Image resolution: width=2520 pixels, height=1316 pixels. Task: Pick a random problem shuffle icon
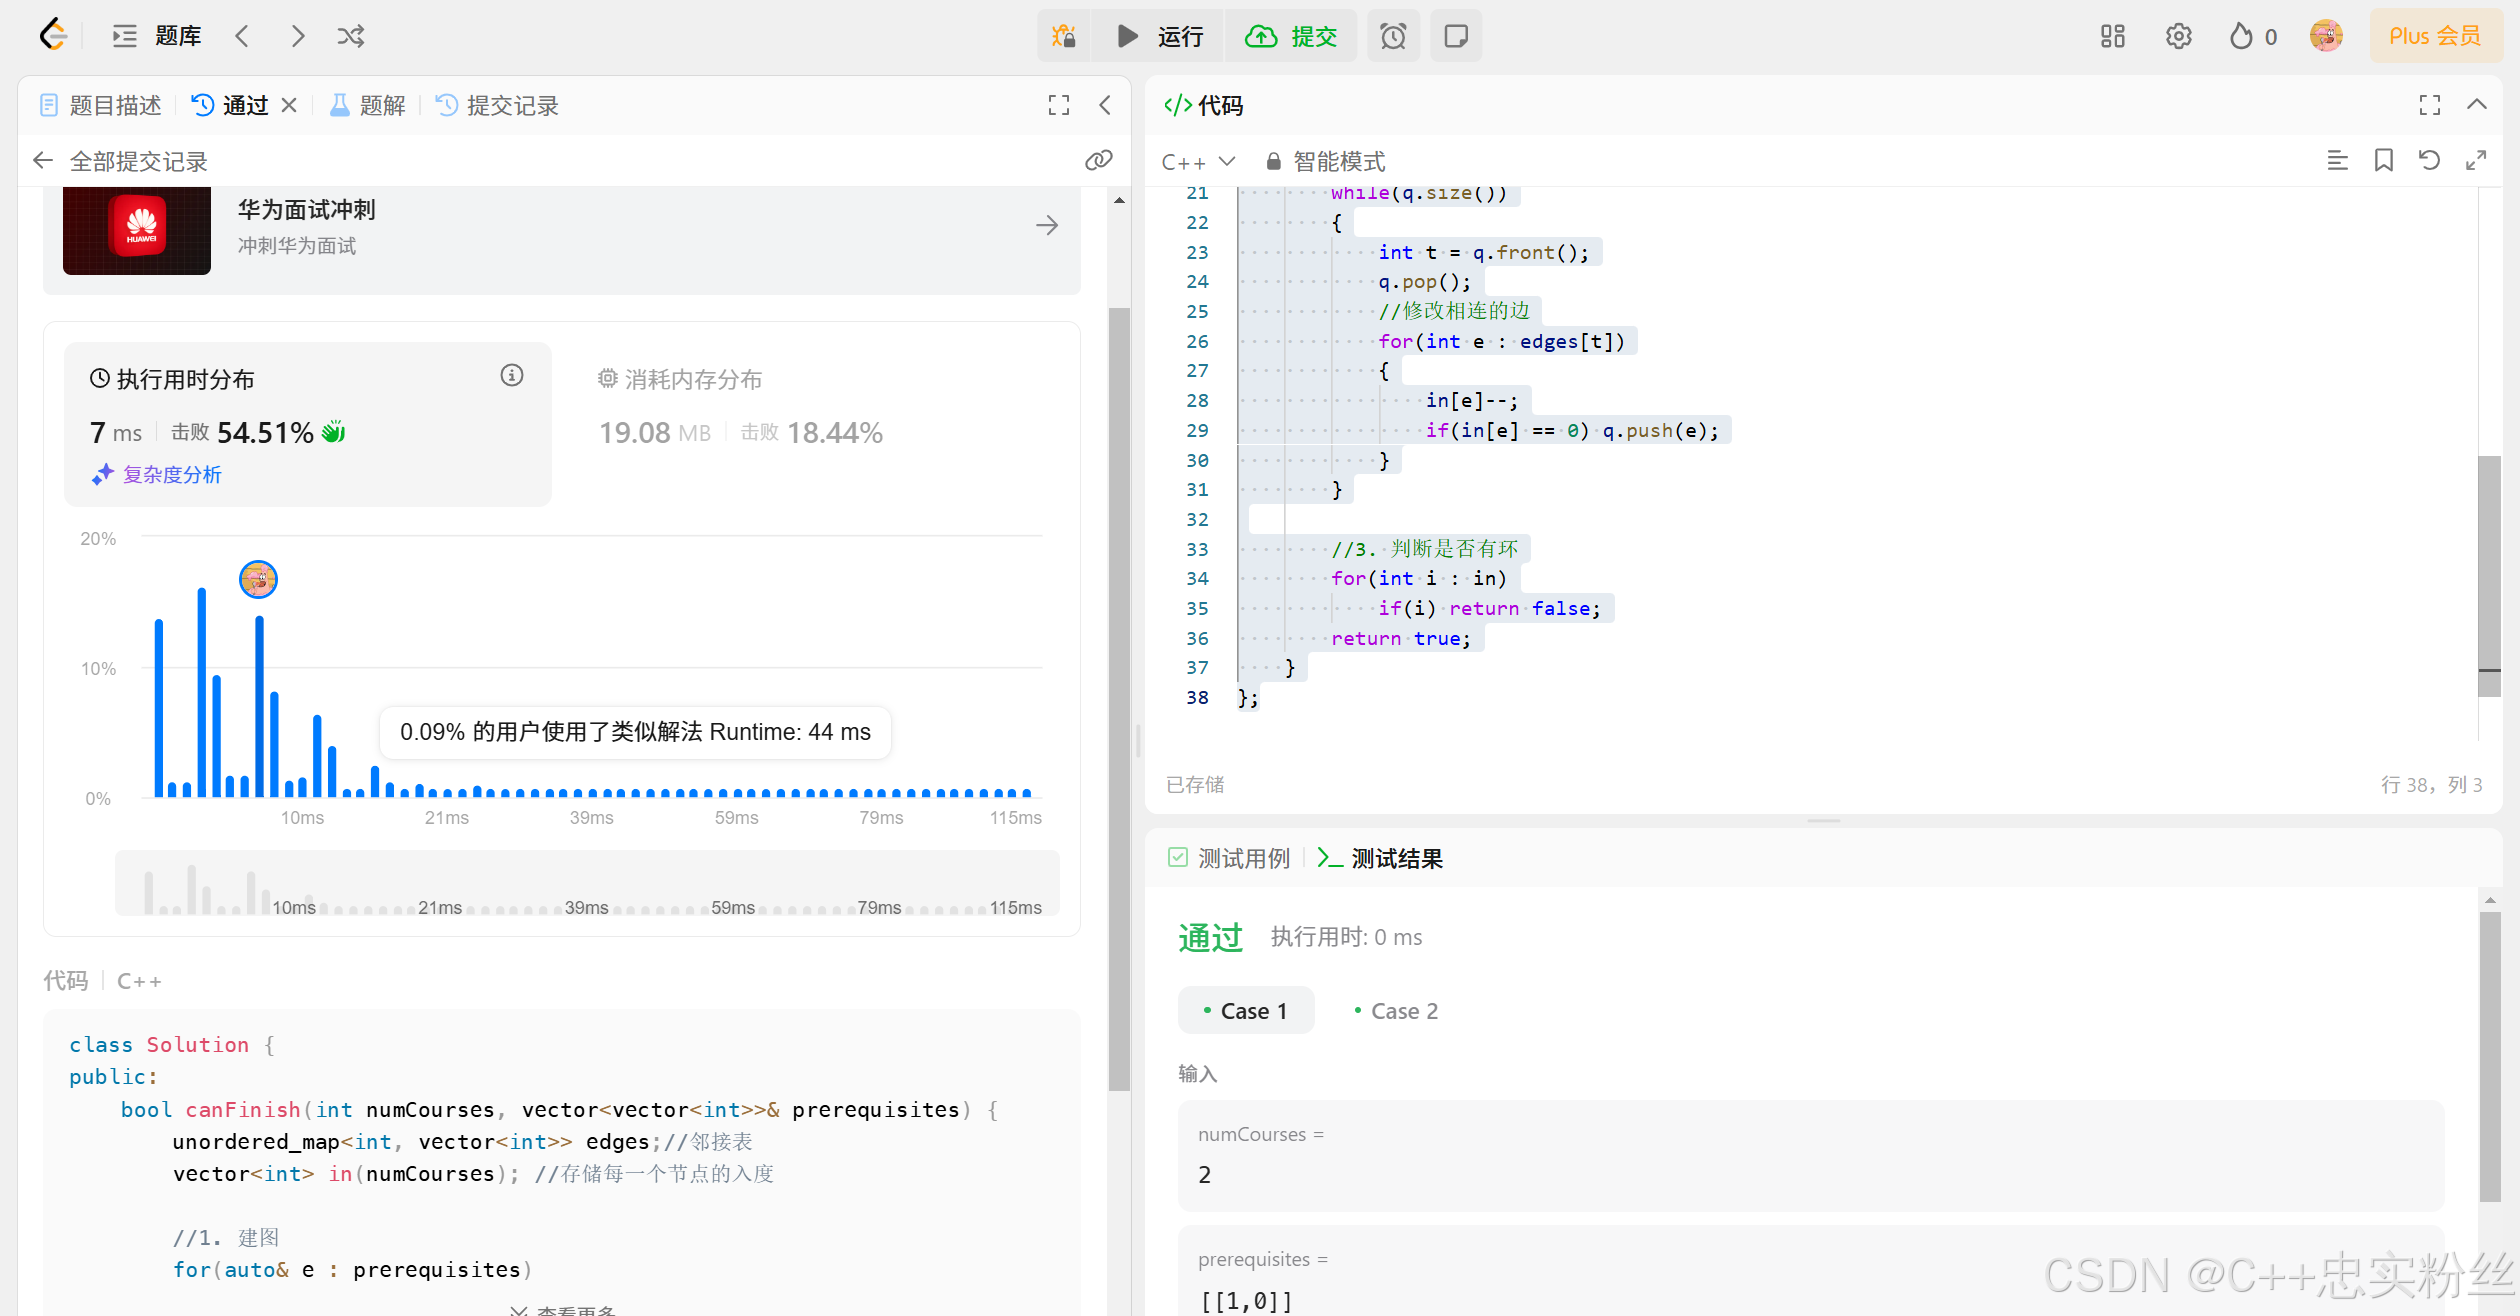click(351, 36)
